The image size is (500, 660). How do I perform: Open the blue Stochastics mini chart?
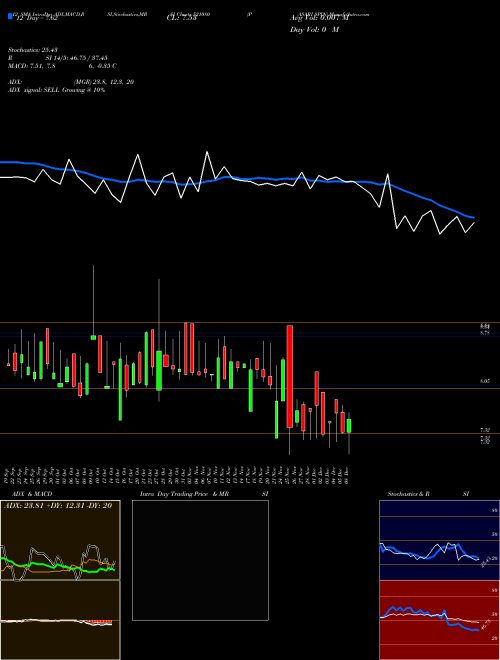439,540
